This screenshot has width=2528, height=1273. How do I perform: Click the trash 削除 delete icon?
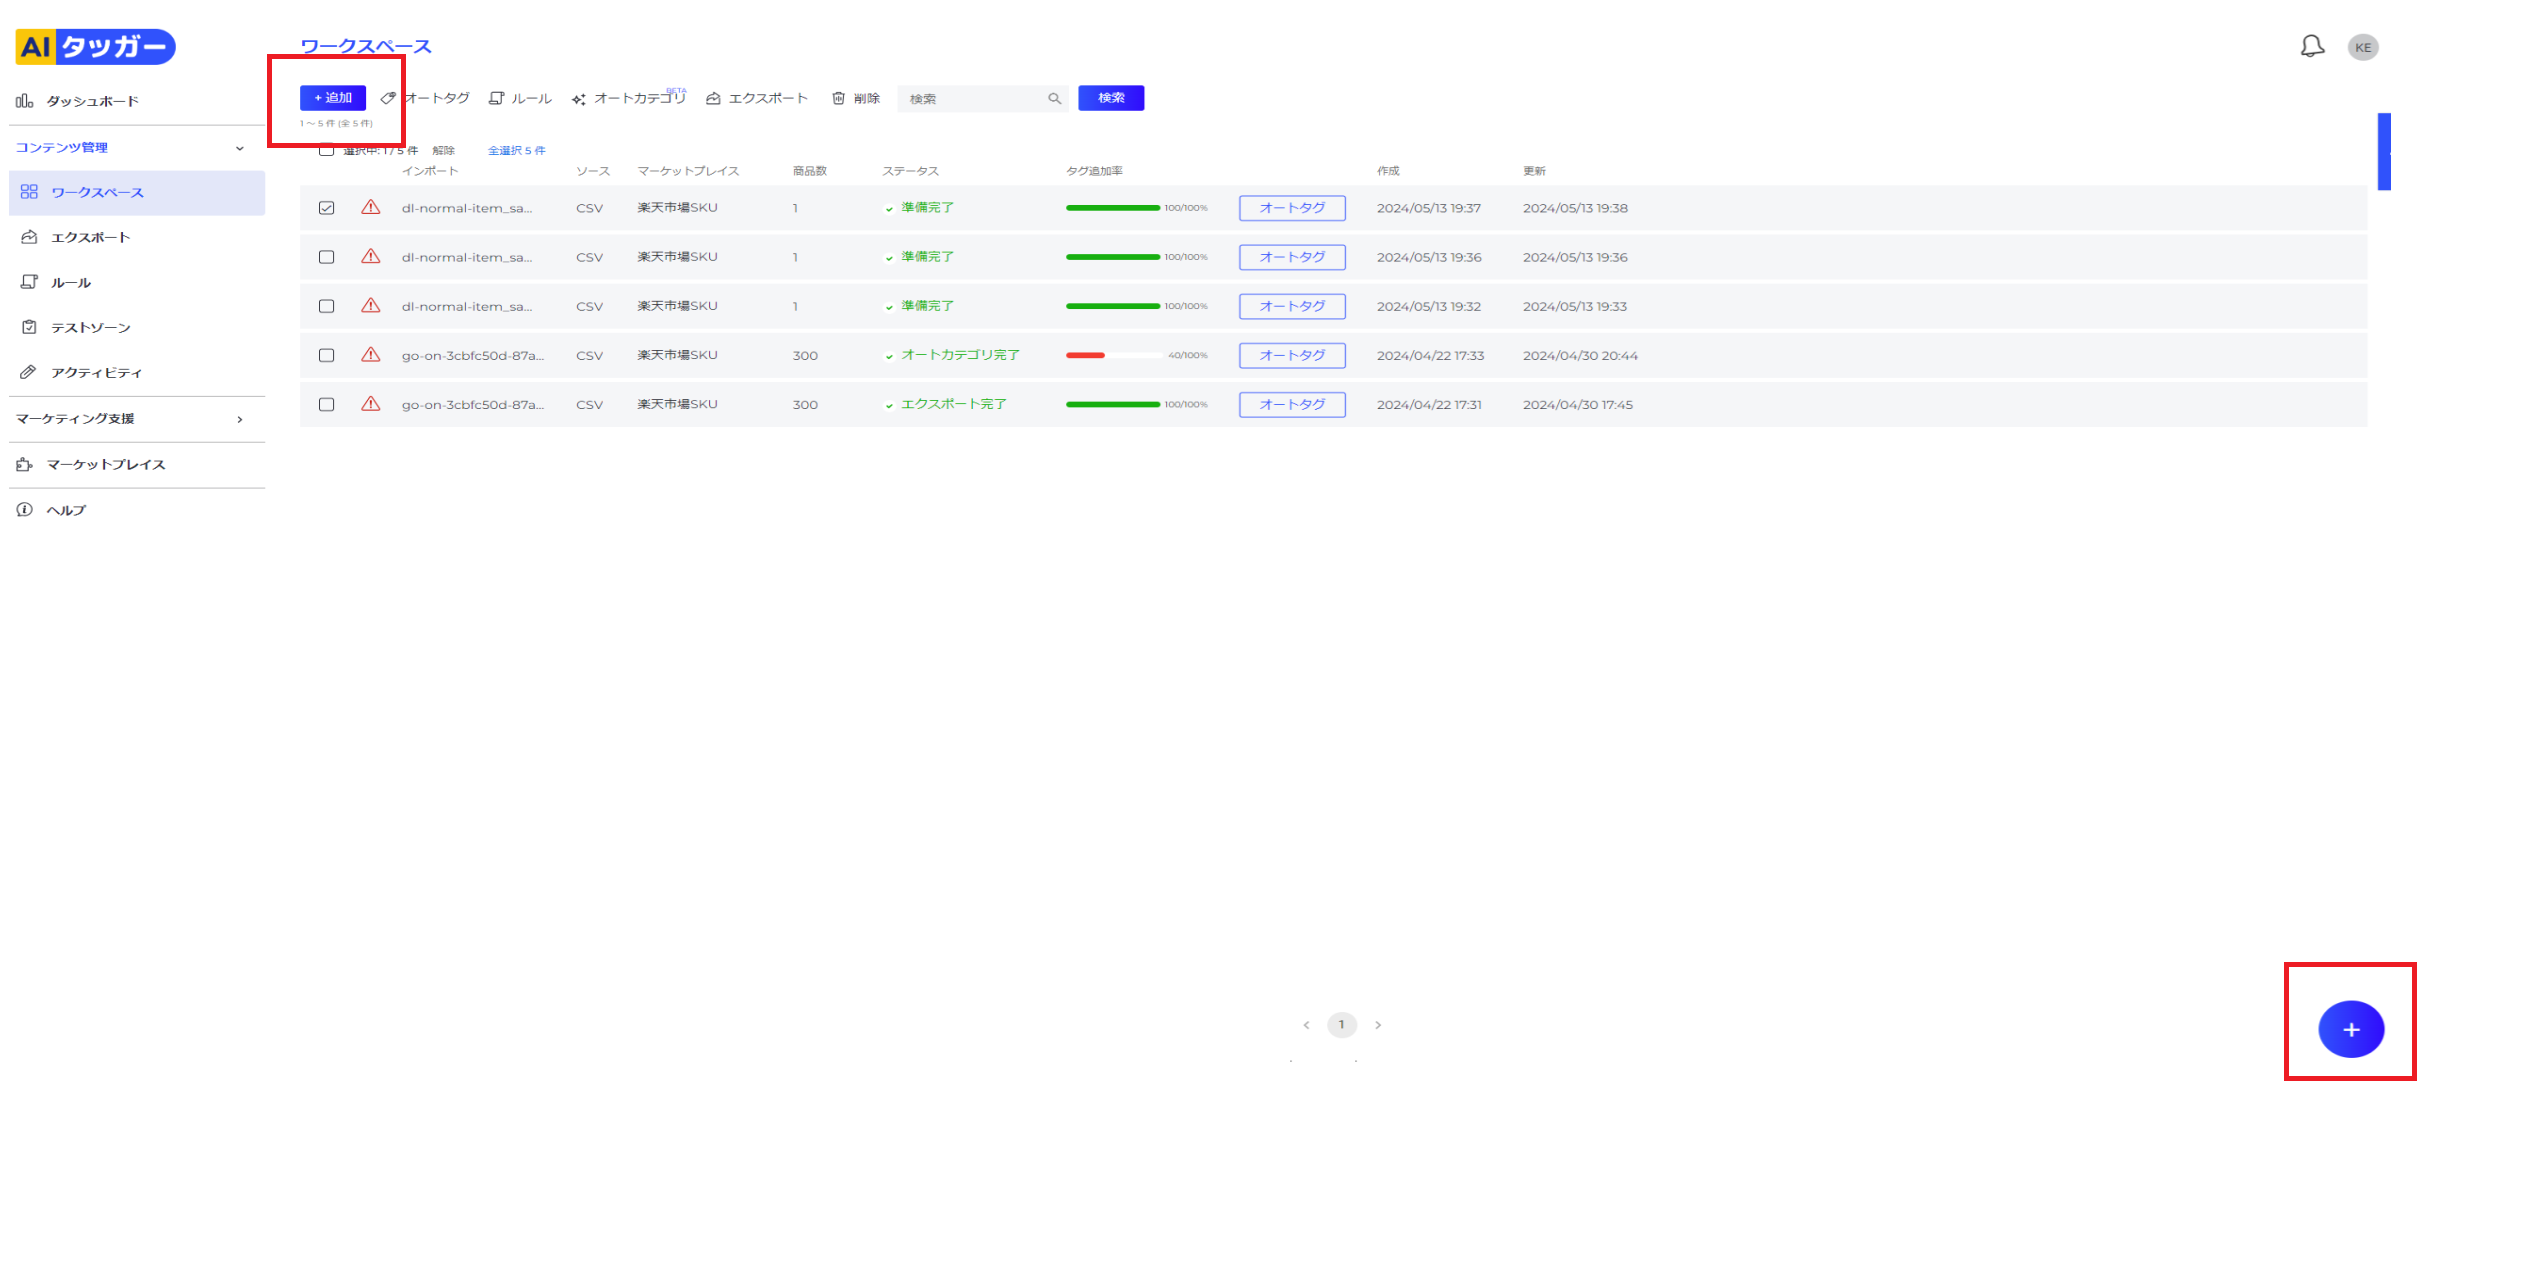[839, 98]
